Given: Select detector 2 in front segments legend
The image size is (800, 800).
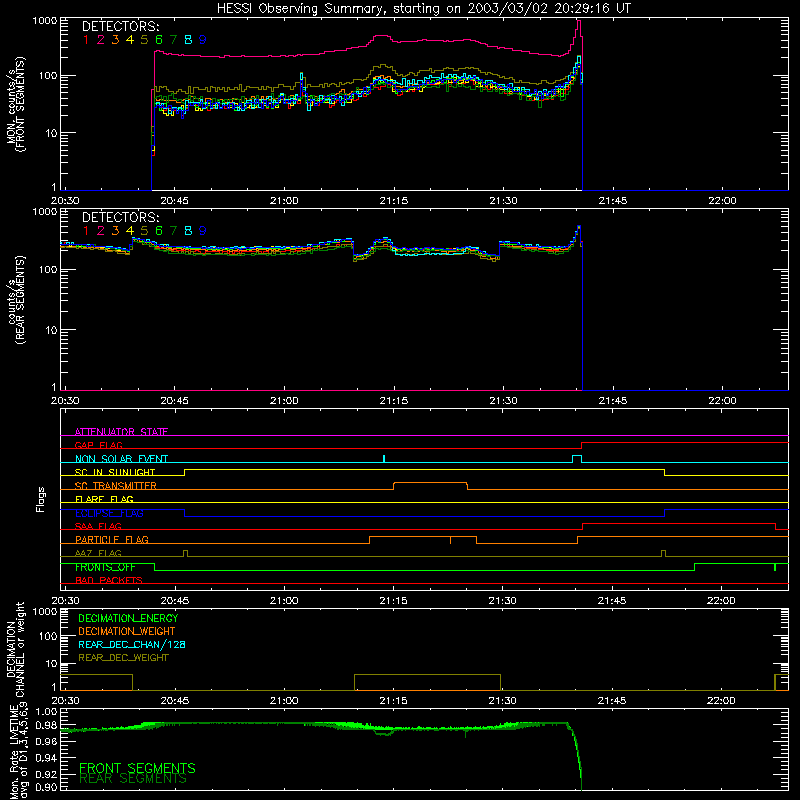Looking at the screenshot, I should click(101, 40).
